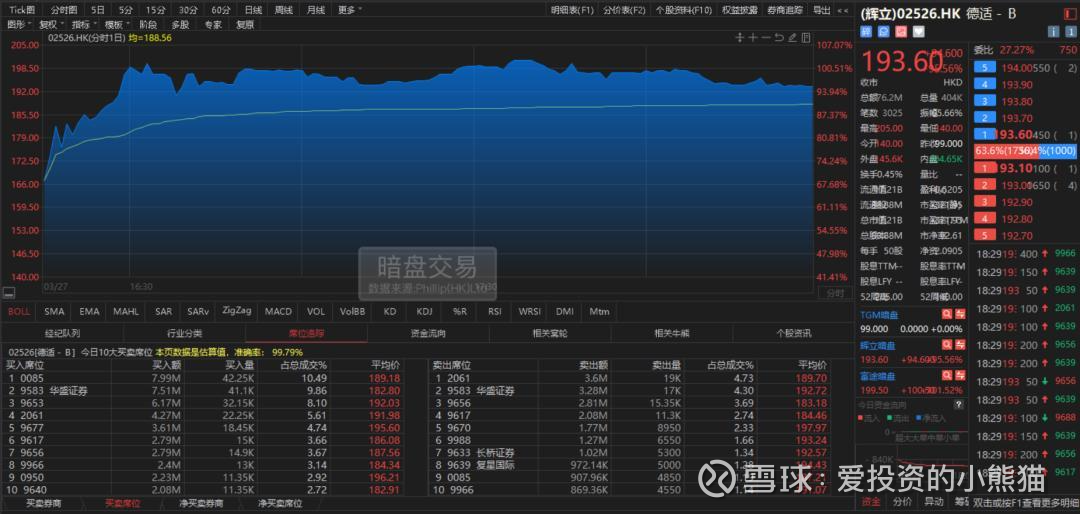The height and width of the screenshot is (514, 1080).
Task: Click the 导出 export button
Action: [821, 10]
